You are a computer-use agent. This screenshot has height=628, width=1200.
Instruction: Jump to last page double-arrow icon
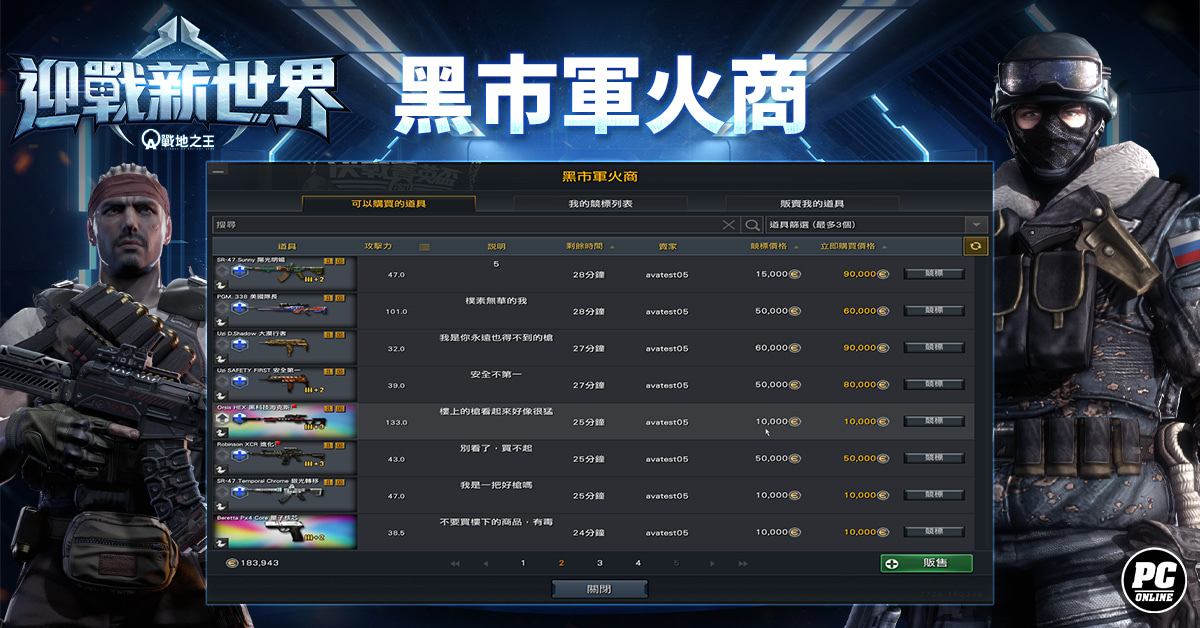(x=742, y=564)
